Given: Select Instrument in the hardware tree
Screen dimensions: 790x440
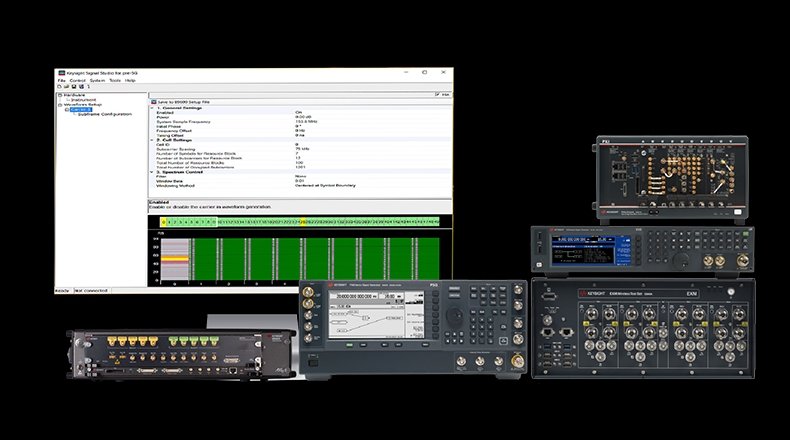Looking at the screenshot, I should click(x=80, y=99).
